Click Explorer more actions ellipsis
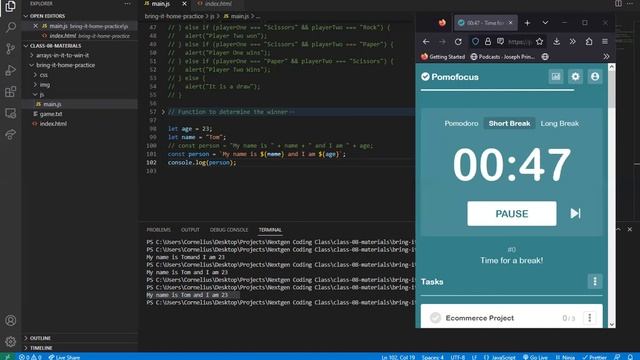Screen dimensions: 640x360 (128, 4)
